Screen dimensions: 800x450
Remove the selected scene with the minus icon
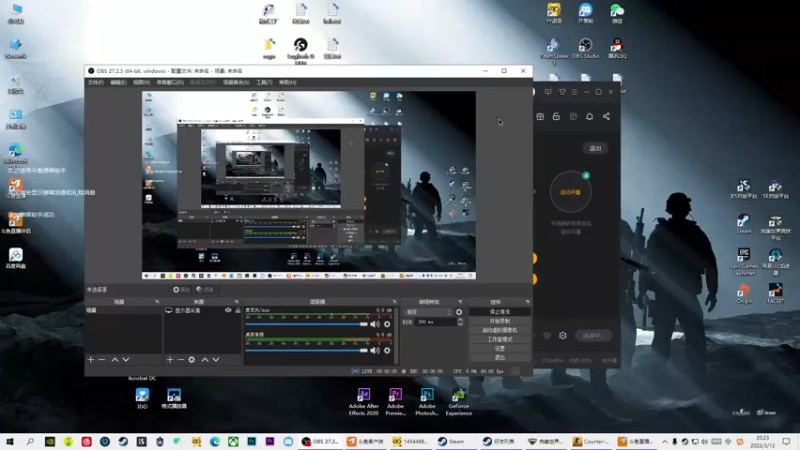[102, 360]
